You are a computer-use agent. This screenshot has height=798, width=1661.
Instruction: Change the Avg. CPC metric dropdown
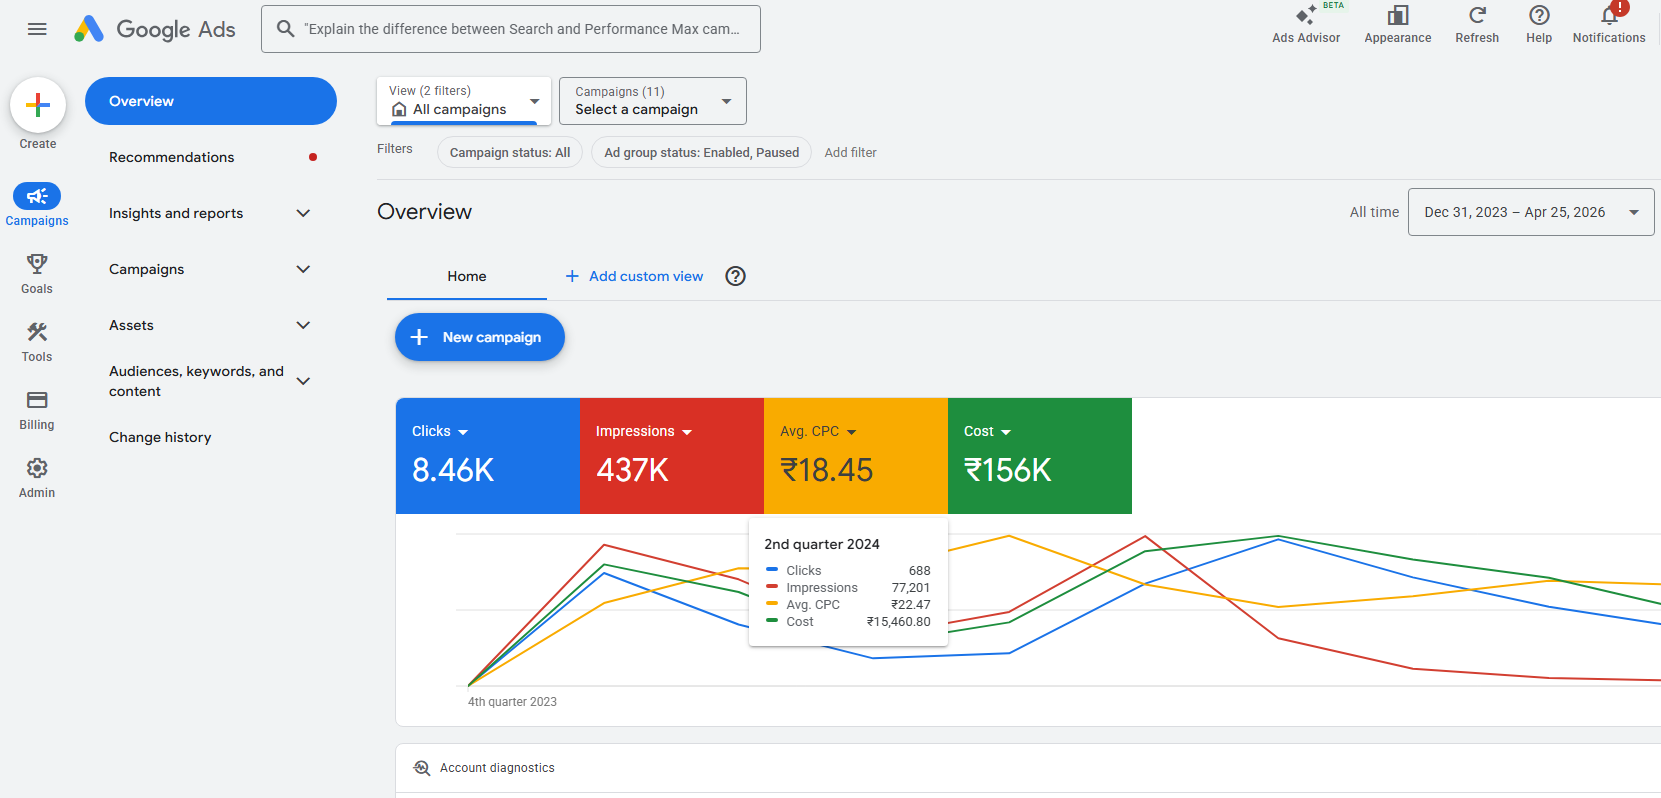818,431
